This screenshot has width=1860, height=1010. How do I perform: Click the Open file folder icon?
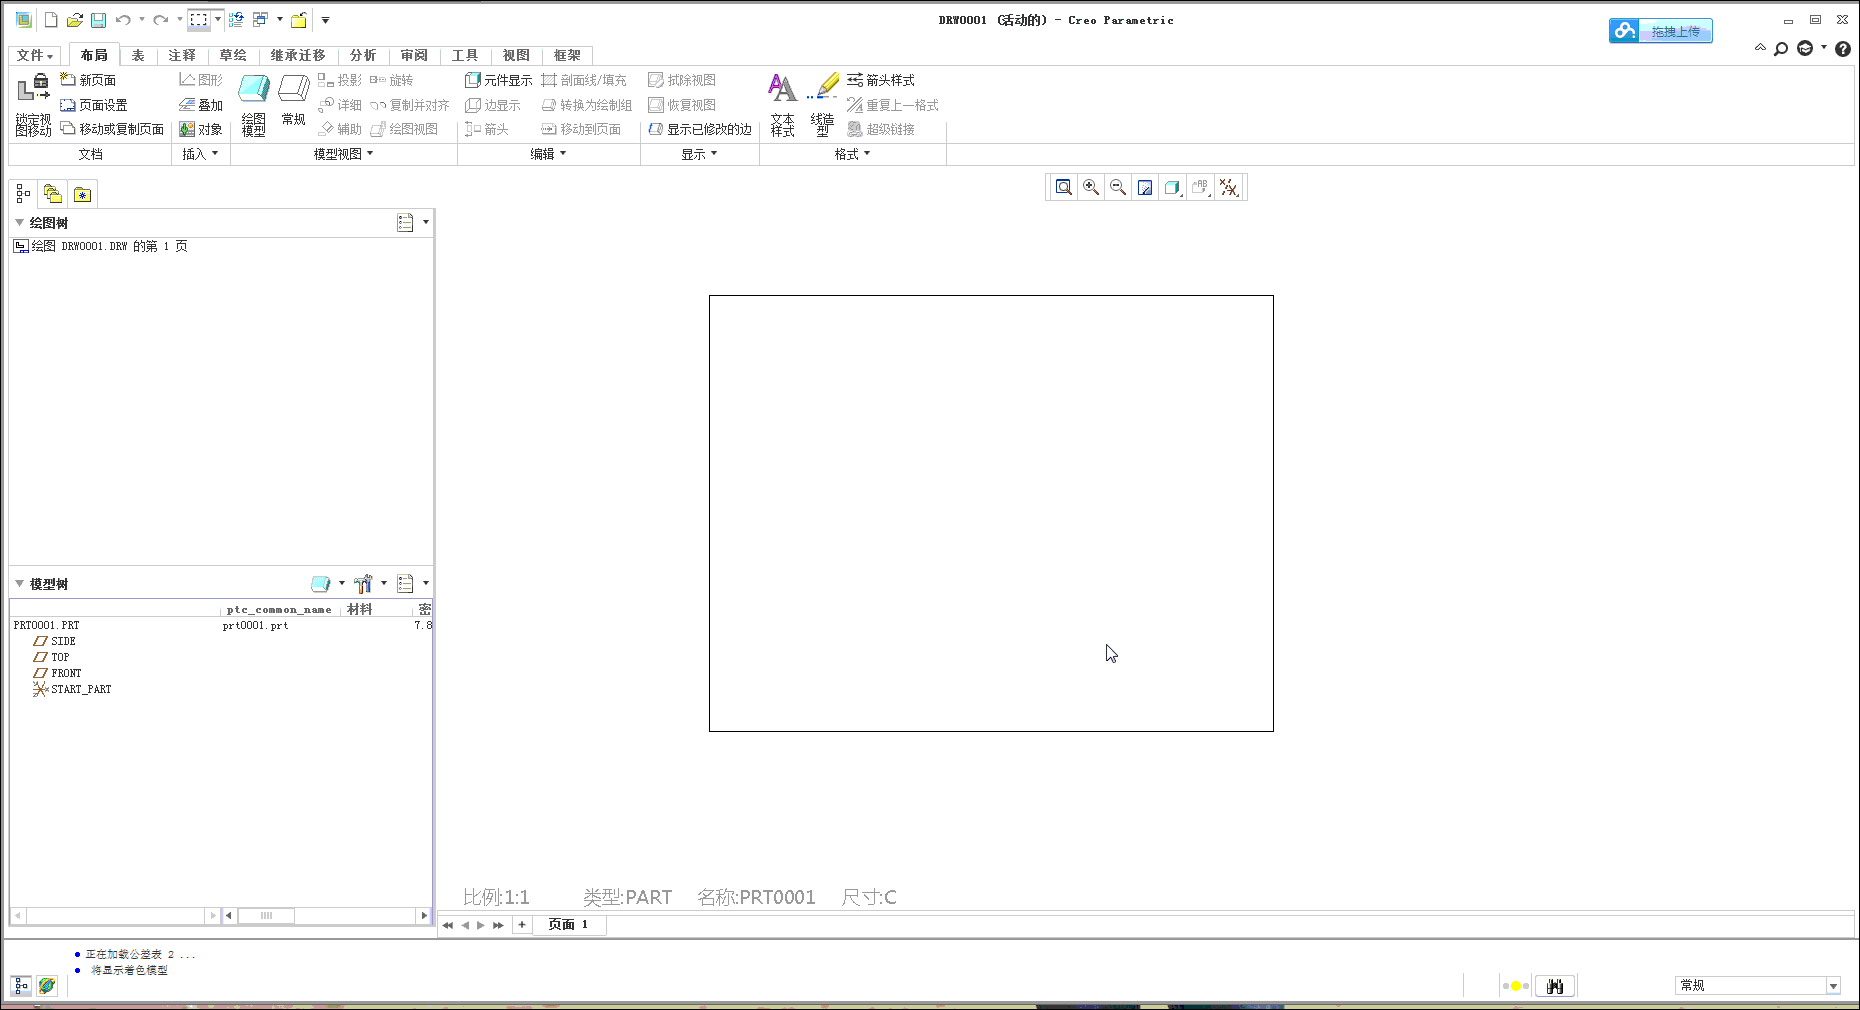point(74,20)
